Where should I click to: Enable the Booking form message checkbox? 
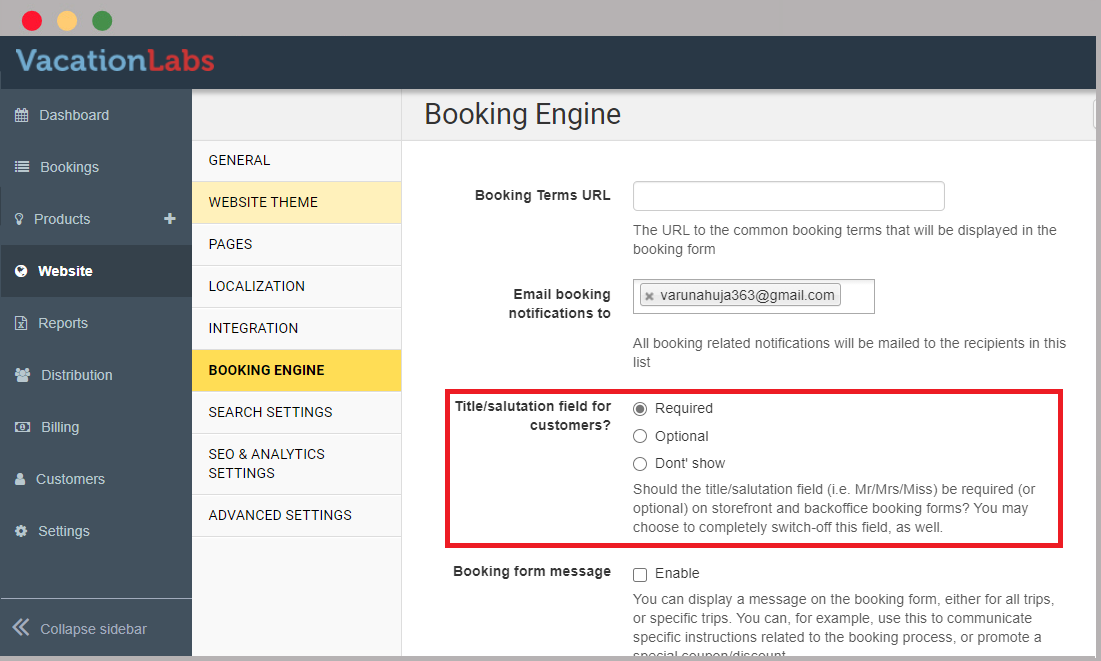[640, 574]
